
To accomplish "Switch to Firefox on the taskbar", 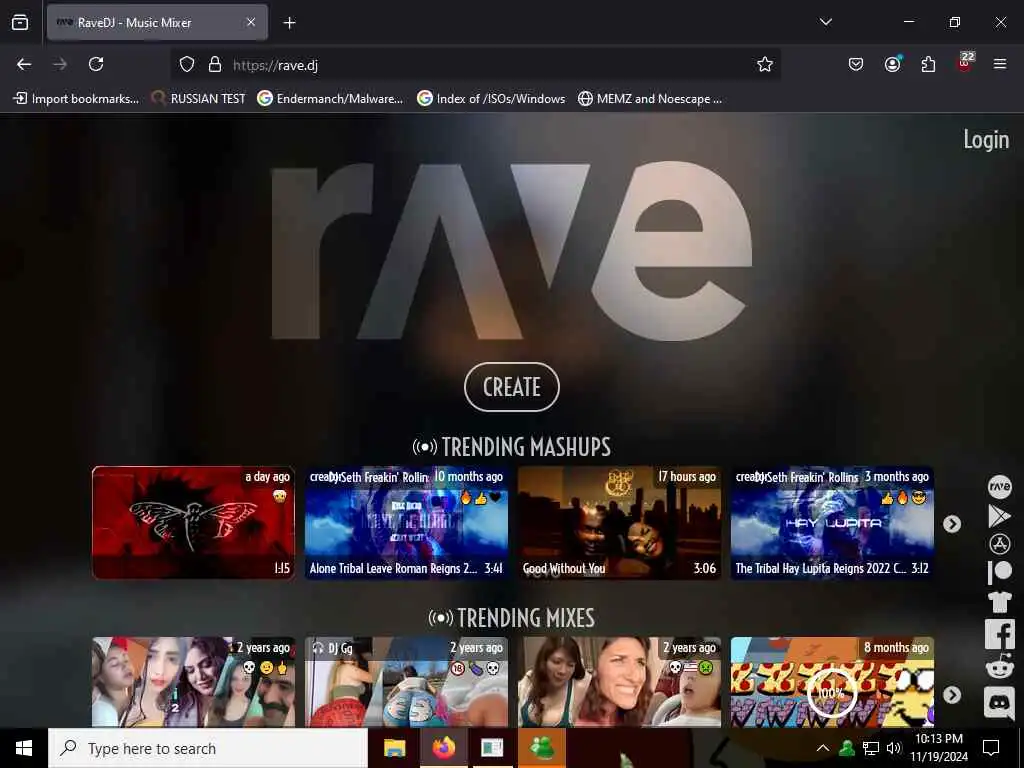I will 443,748.
